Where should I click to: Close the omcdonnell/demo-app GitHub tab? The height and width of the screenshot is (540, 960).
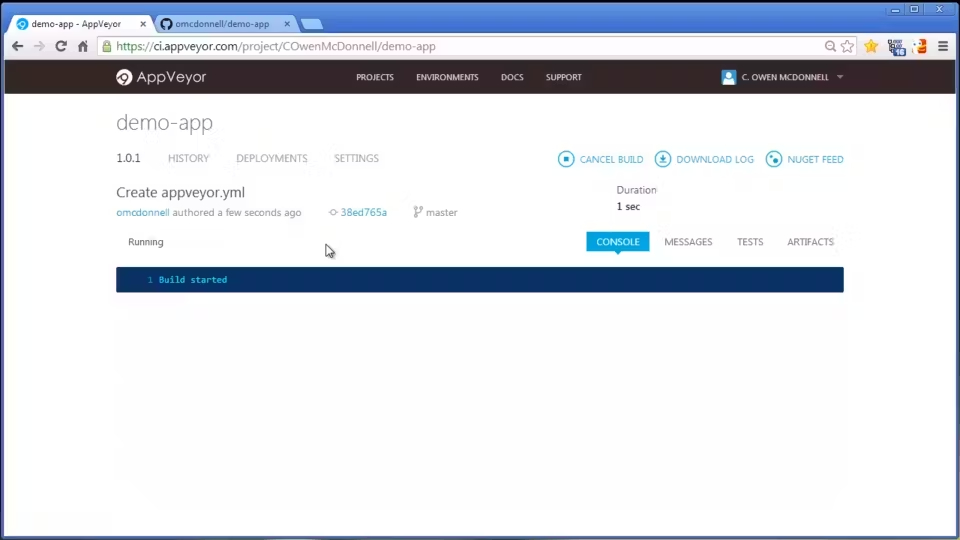pyautogui.click(x=287, y=24)
